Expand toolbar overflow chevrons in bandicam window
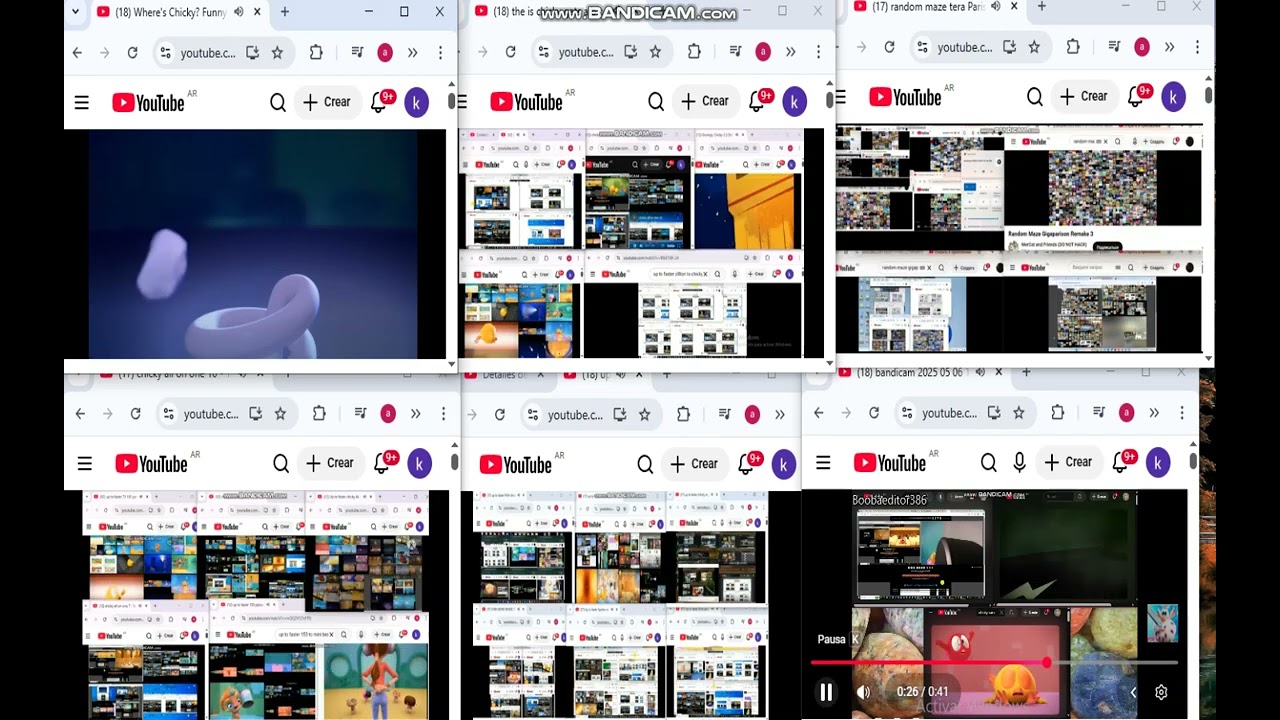The width and height of the screenshot is (1280, 720). click(1153, 413)
